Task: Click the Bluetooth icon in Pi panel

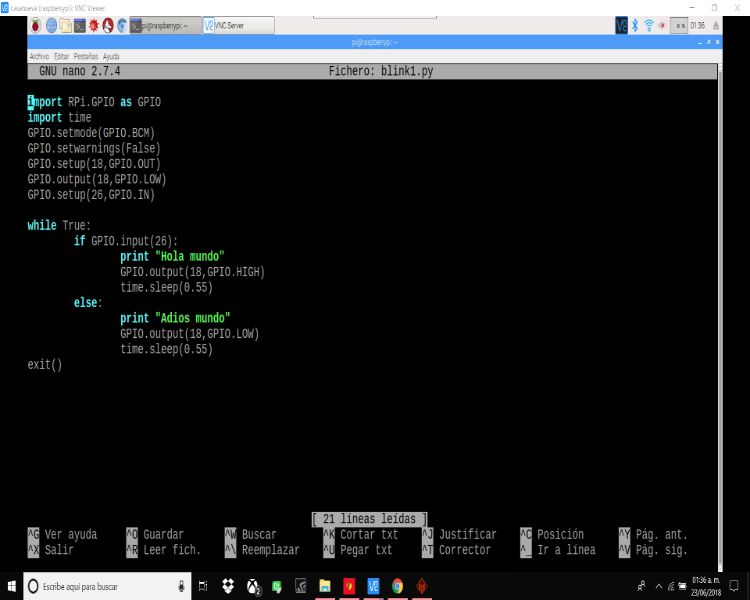Action: 635,26
